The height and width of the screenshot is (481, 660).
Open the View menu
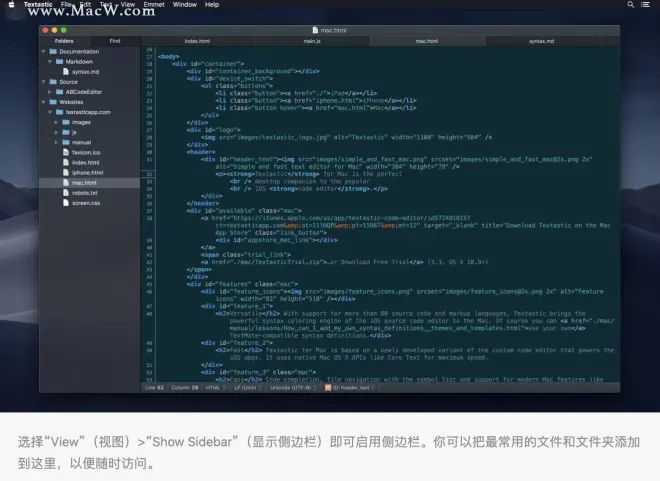click(x=128, y=4)
